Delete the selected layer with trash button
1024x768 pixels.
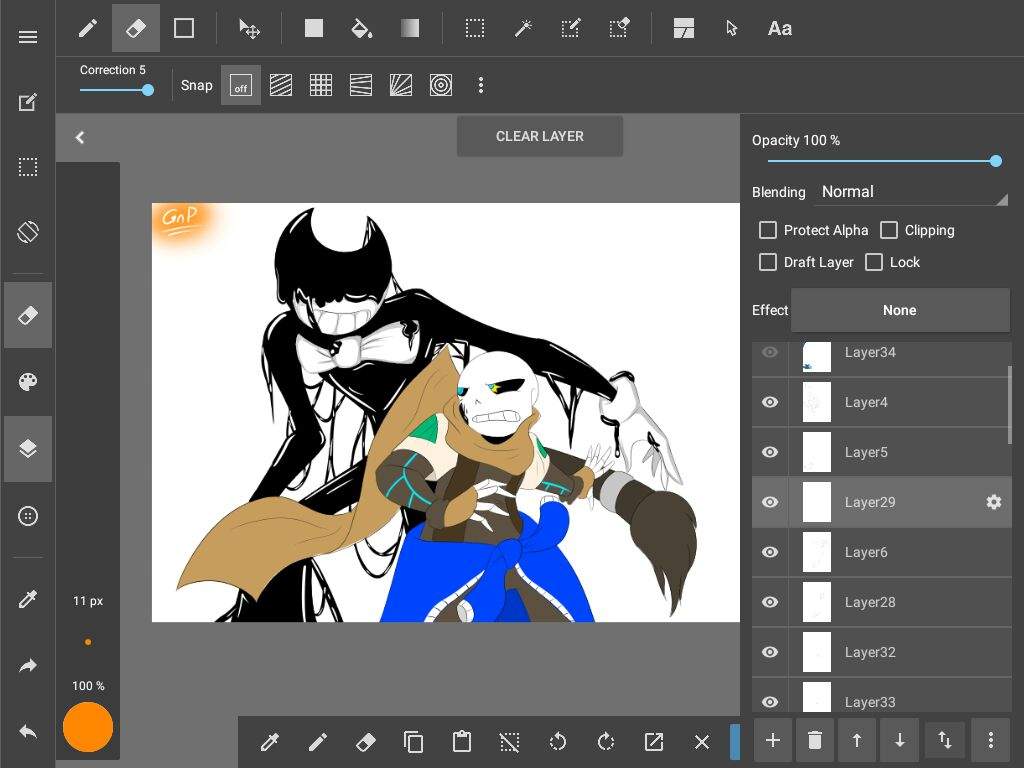click(815, 740)
